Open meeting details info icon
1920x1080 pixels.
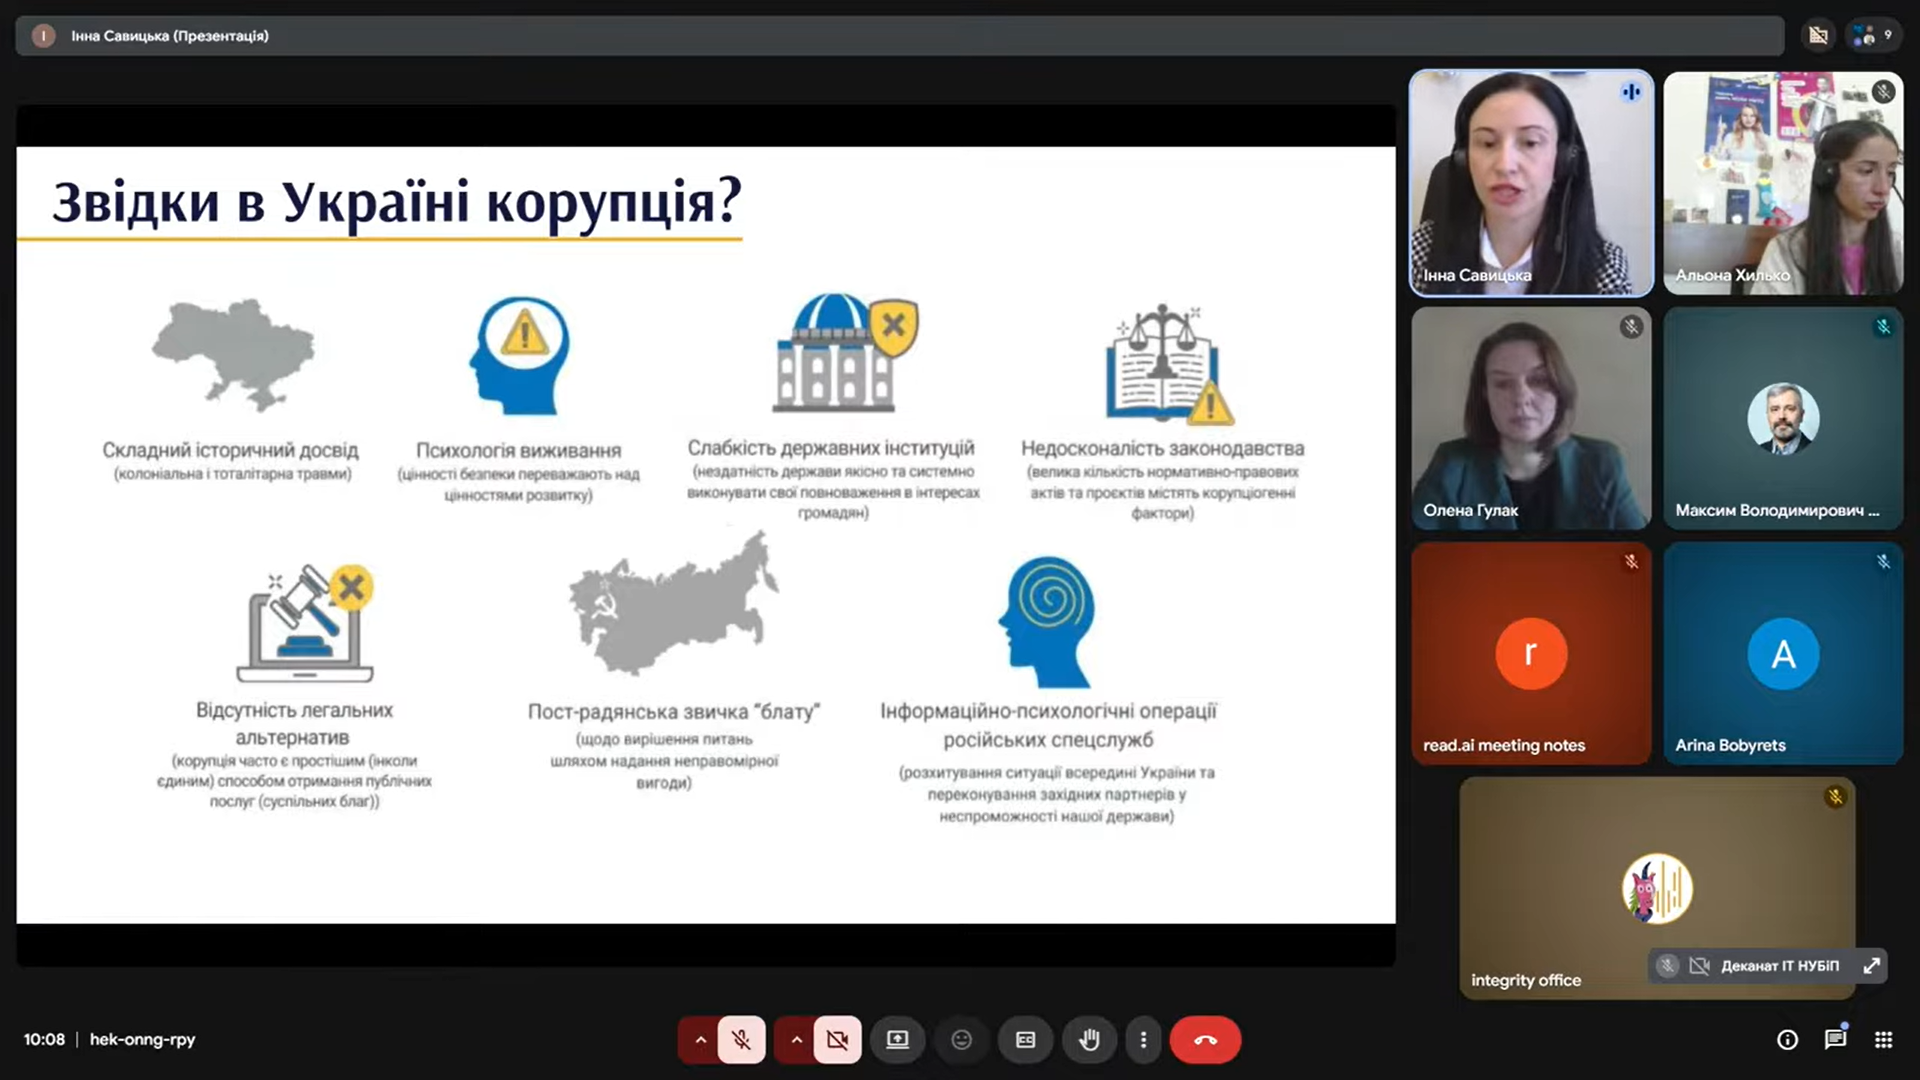[1787, 1040]
